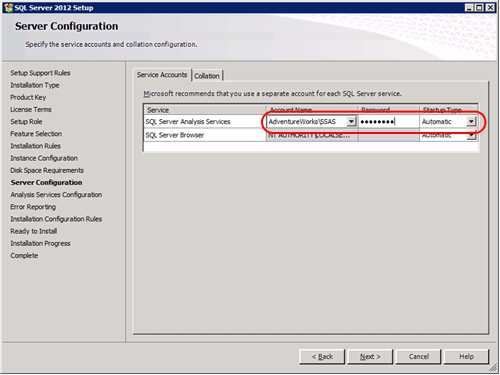500x375 pixels.
Task: Switch to the Service Accounts tab
Action: pos(162,75)
